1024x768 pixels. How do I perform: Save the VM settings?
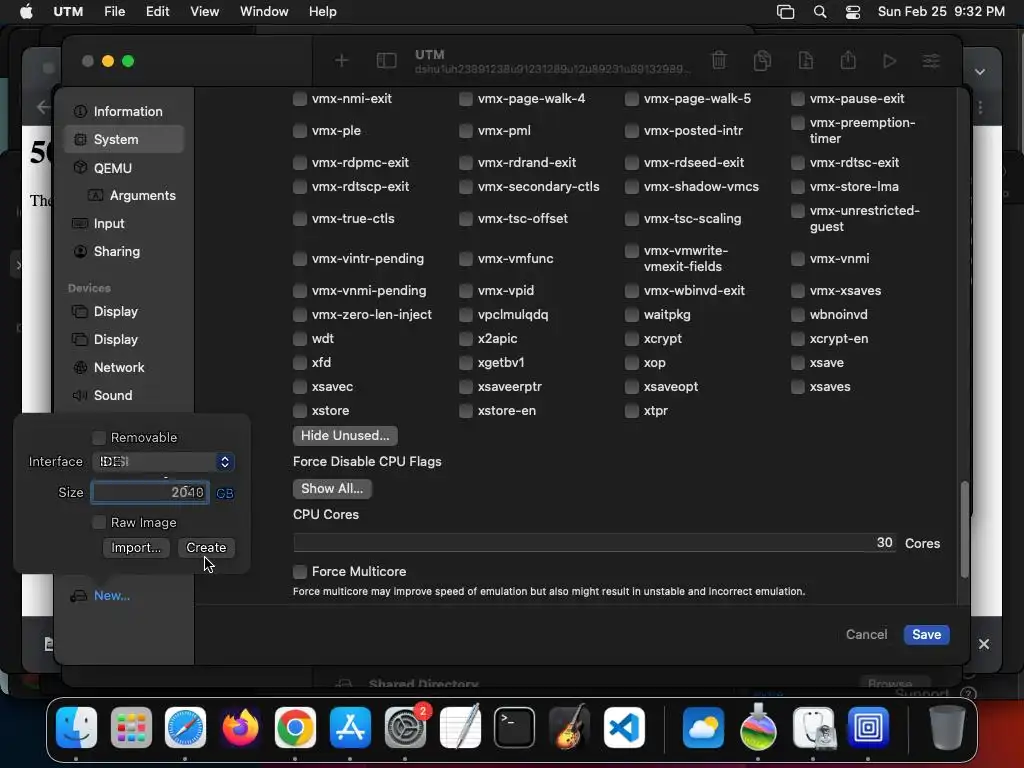coord(926,635)
